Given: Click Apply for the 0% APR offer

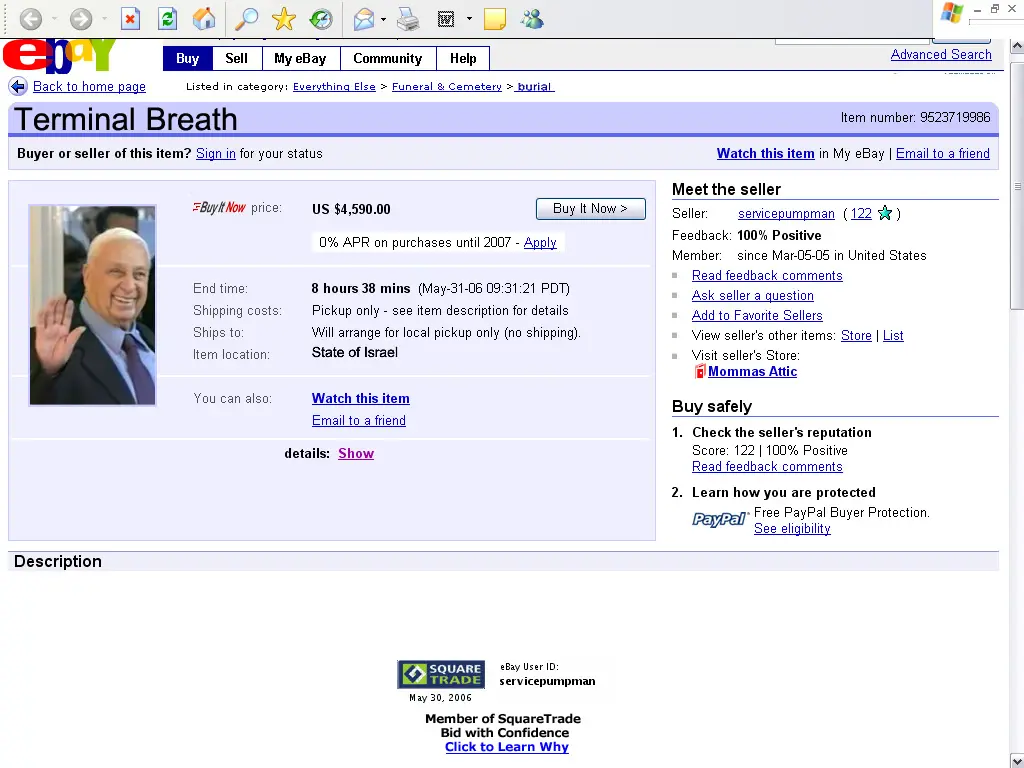Looking at the screenshot, I should click(x=540, y=242).
